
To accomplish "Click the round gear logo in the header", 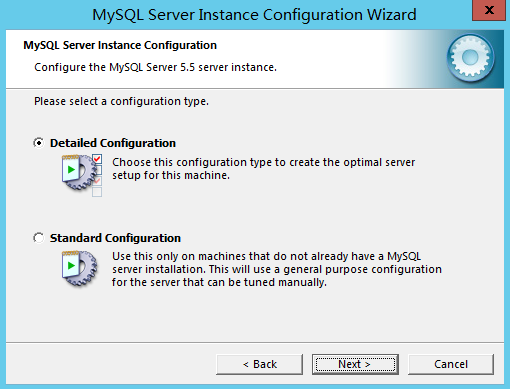I will [470, 58].
